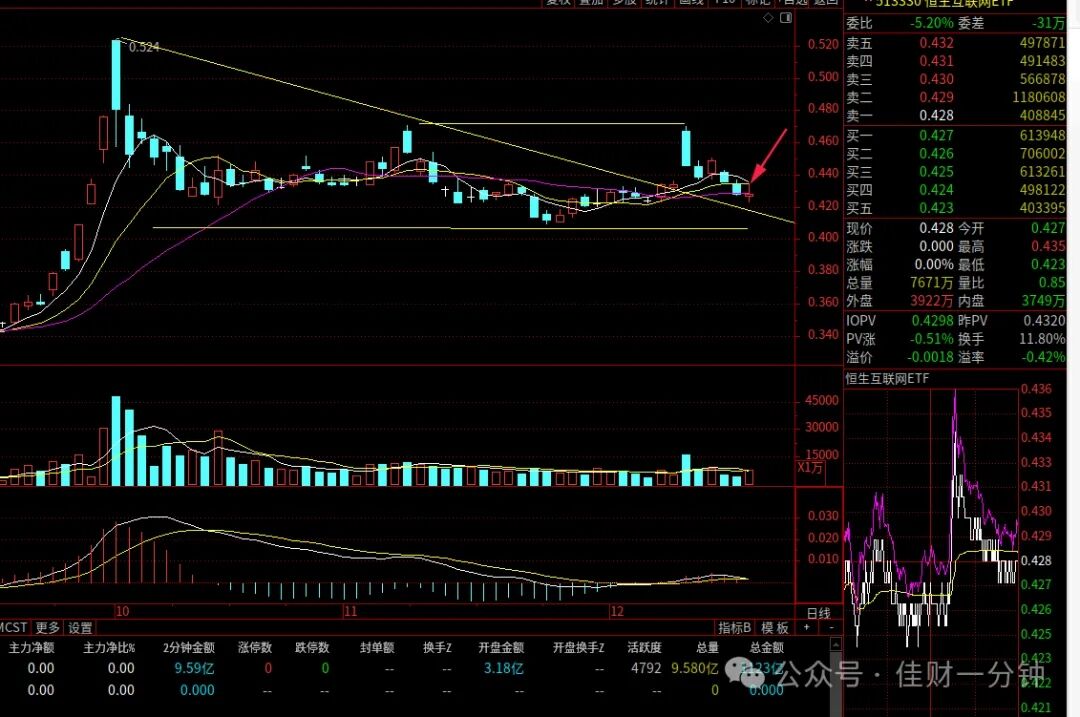Click the 9.580亿 total volume value
The image size is (1080, 717).
tap(694, 668)
